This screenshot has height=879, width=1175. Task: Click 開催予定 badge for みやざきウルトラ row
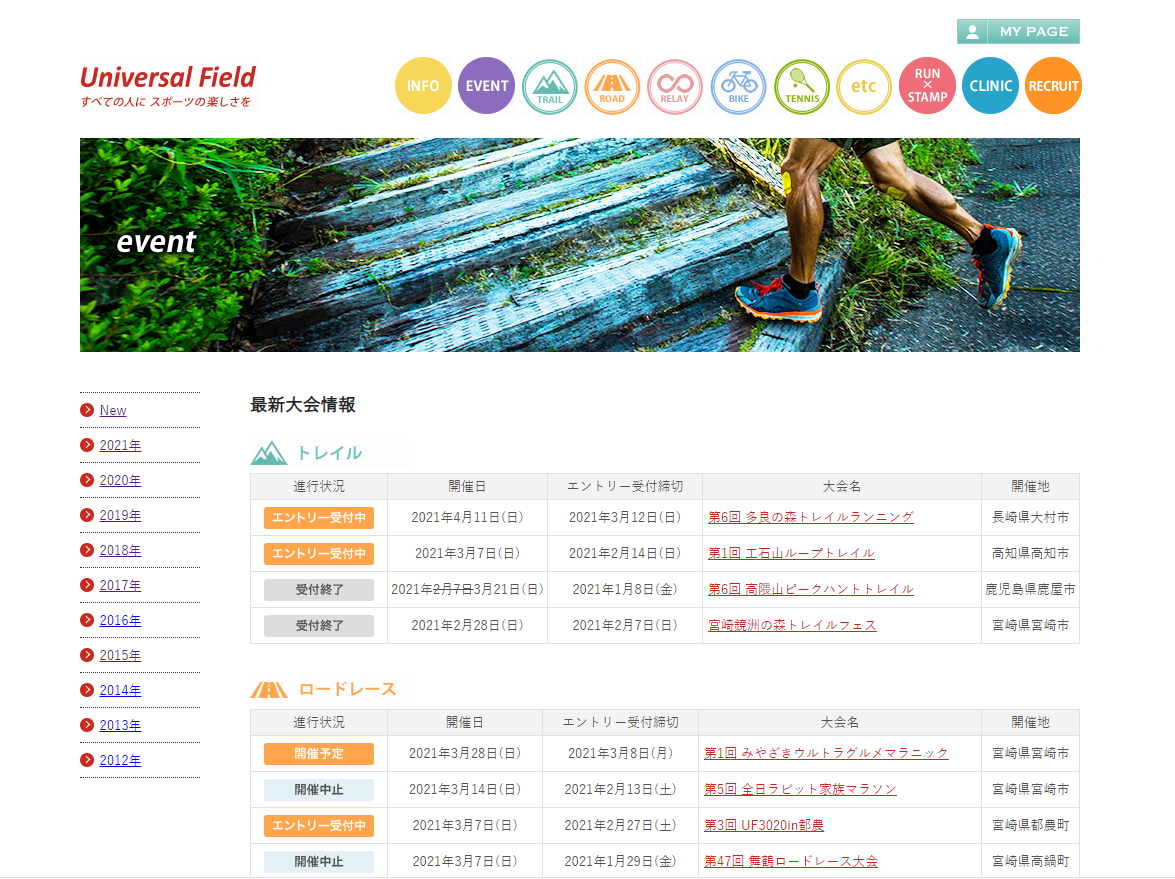click(x=318, y=754)
